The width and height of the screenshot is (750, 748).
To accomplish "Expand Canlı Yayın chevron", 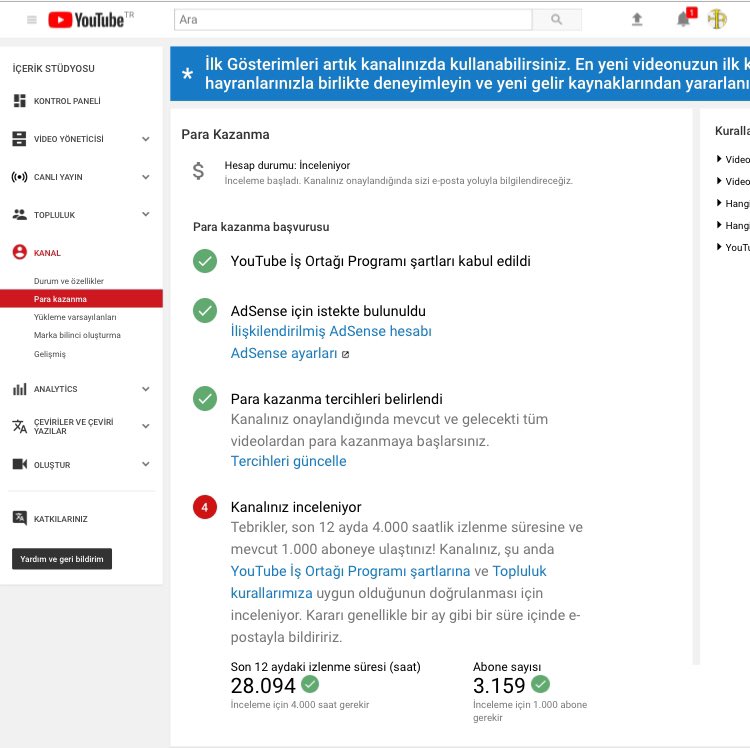I will [146, 177].
